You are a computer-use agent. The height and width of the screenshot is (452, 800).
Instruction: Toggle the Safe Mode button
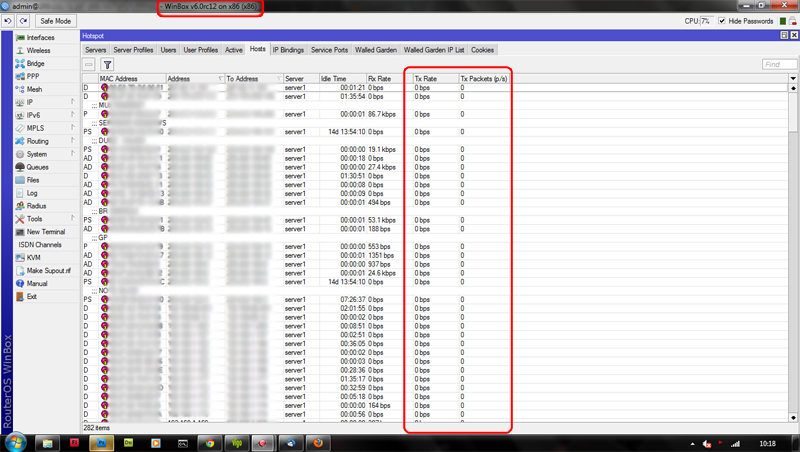click(x=56, y=21)
